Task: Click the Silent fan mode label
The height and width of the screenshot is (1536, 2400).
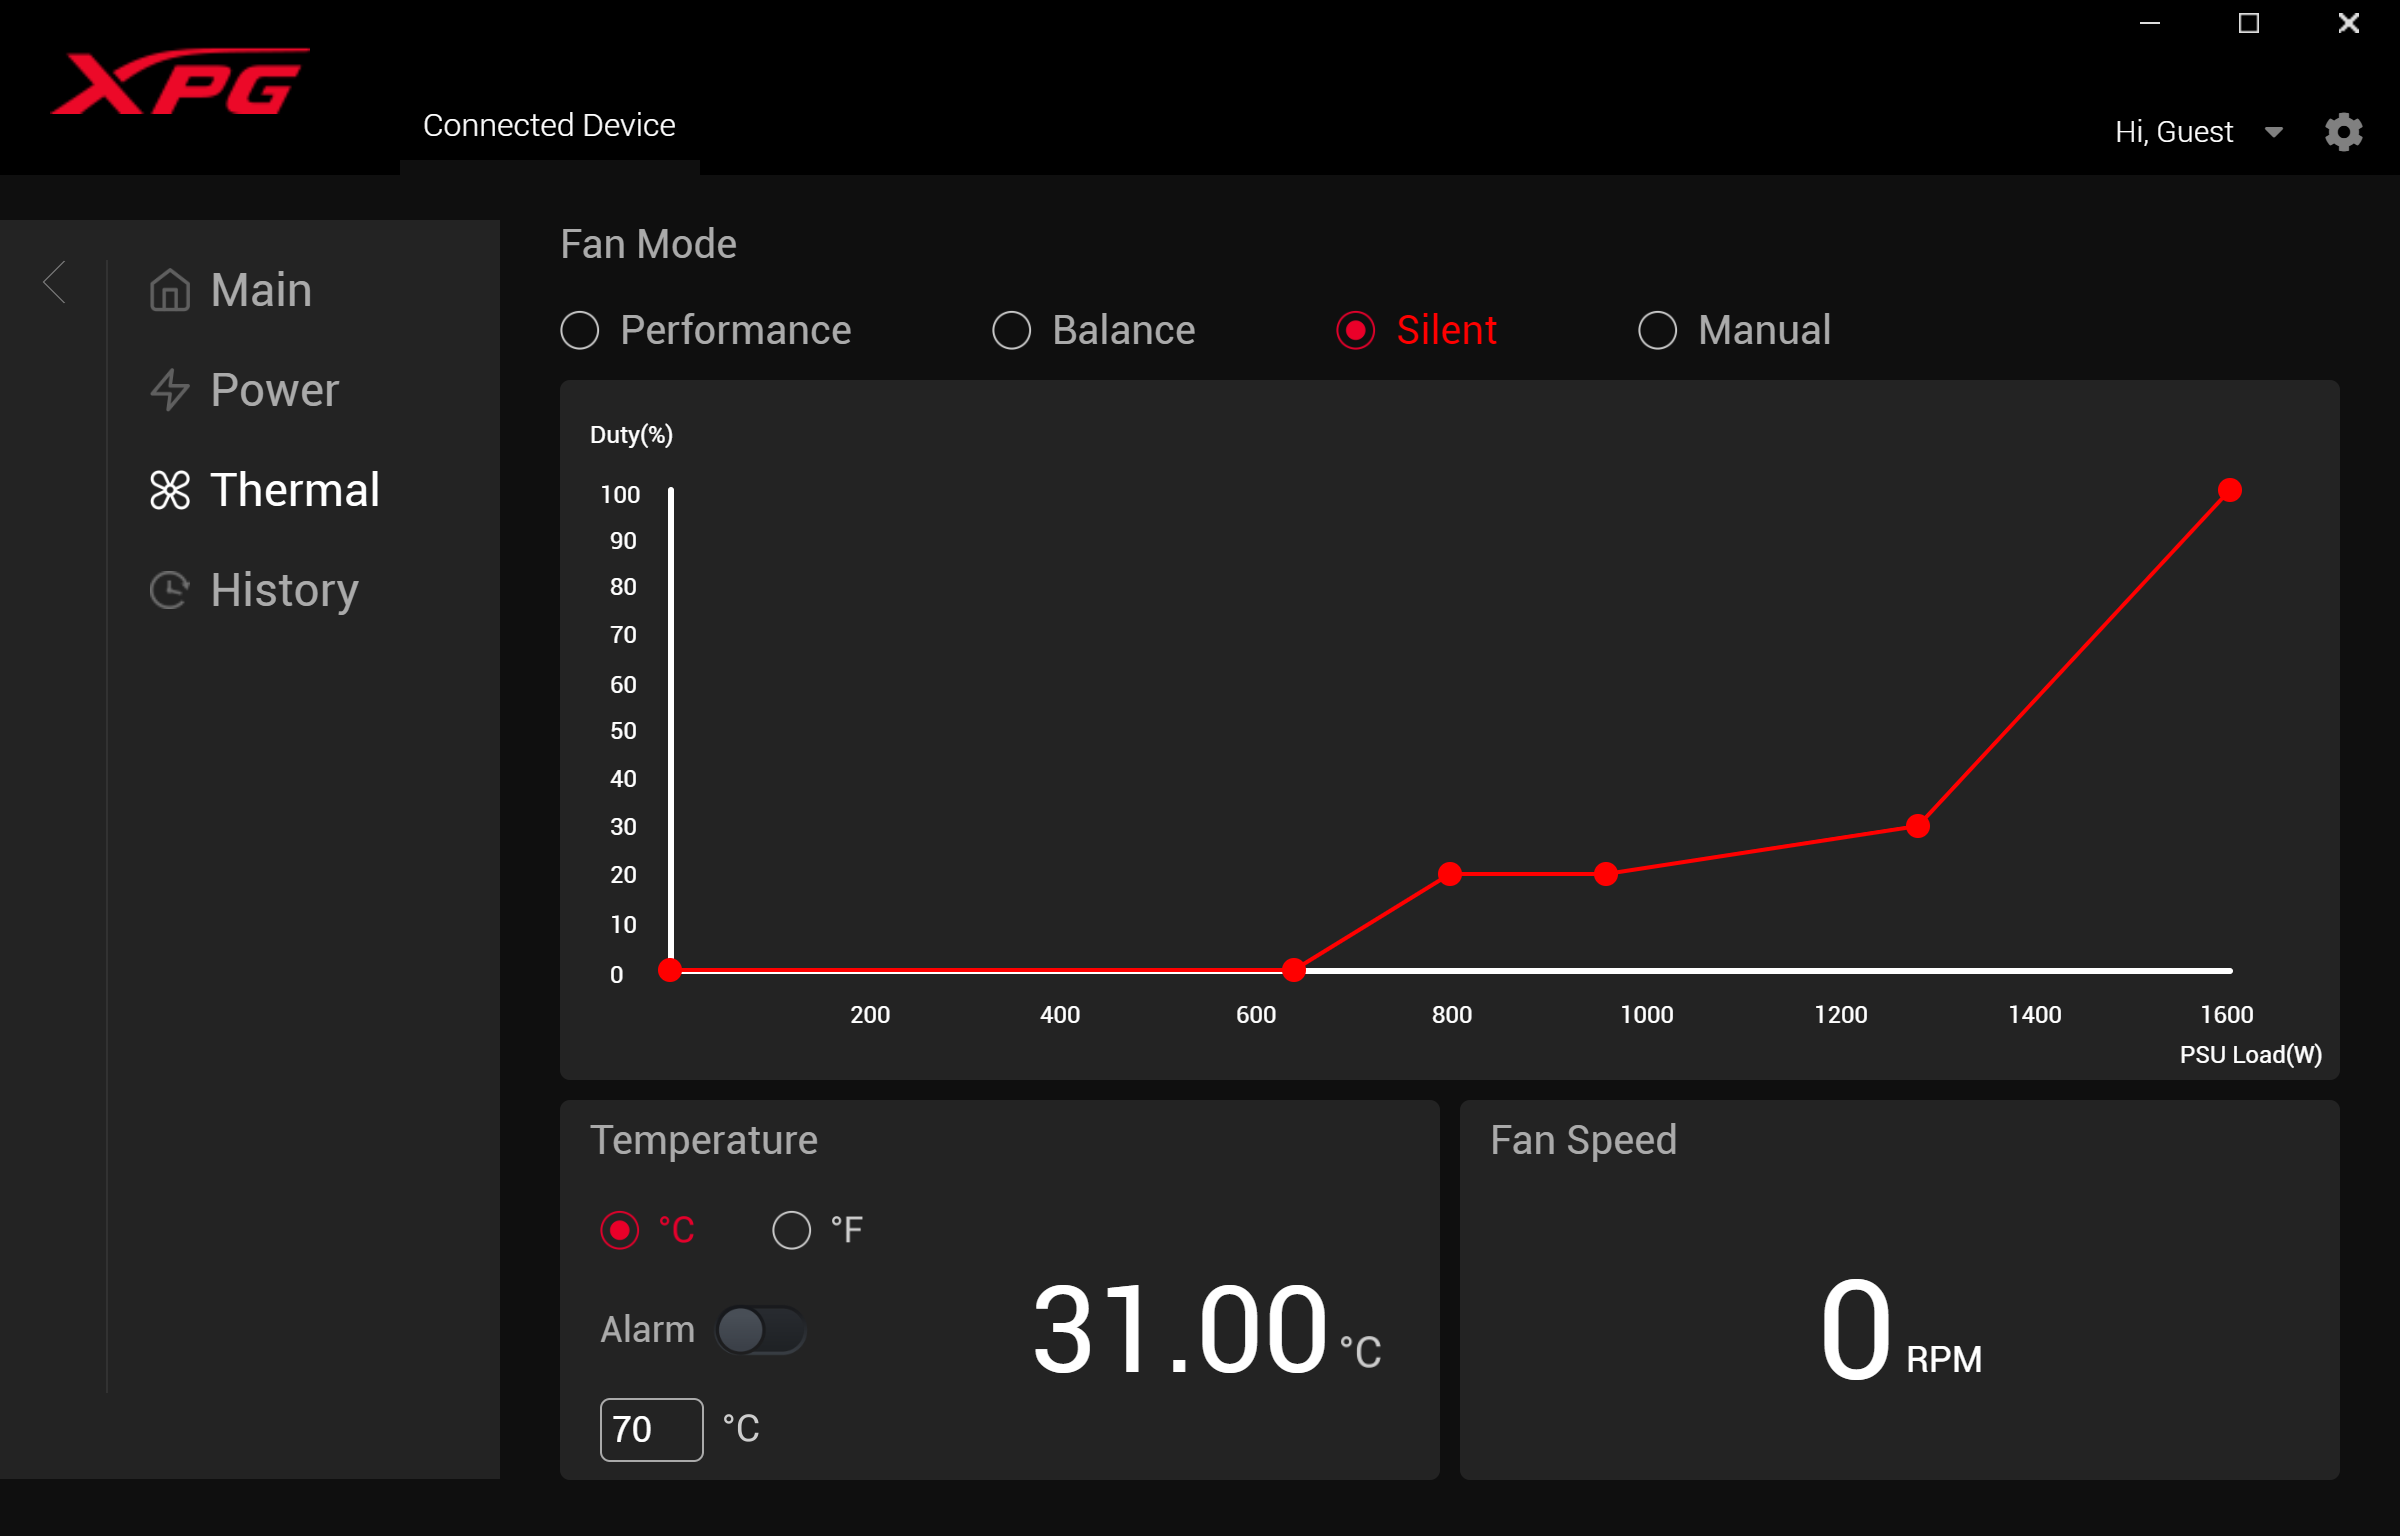Action: 1447,329
